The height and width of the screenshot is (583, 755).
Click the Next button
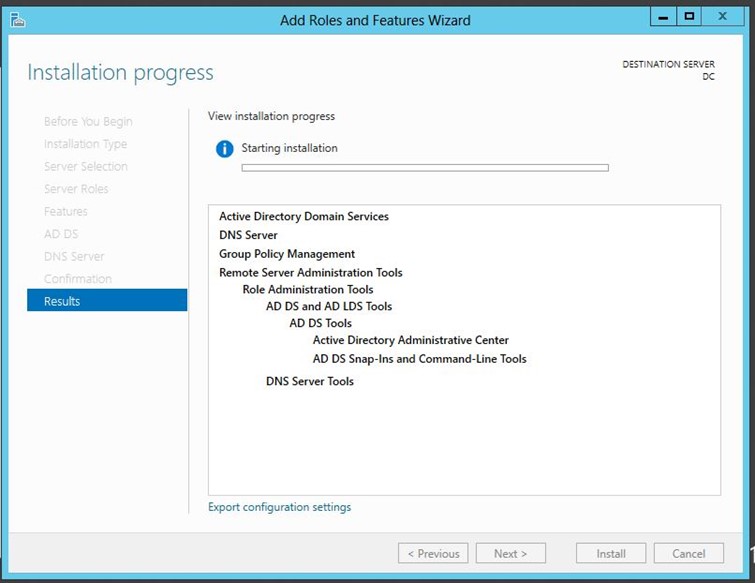[511, 554]
